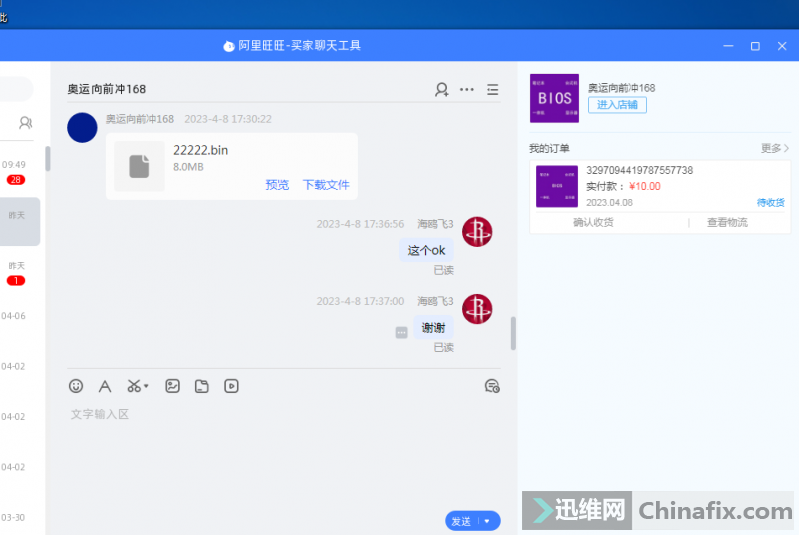Screen dimensions: 799x535
Task: Select the chat title 奥运向前冲168
Action: [106, 89]
